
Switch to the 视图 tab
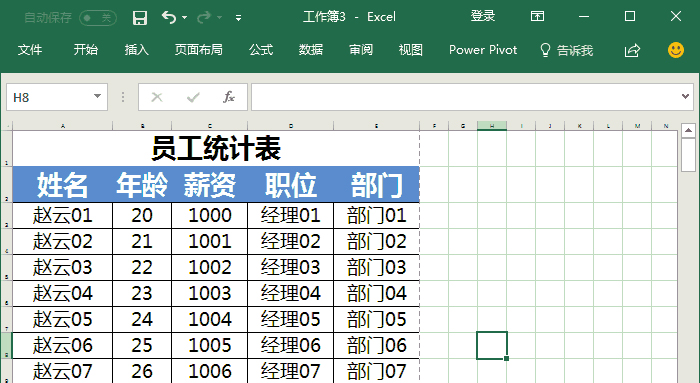point(410,50)
